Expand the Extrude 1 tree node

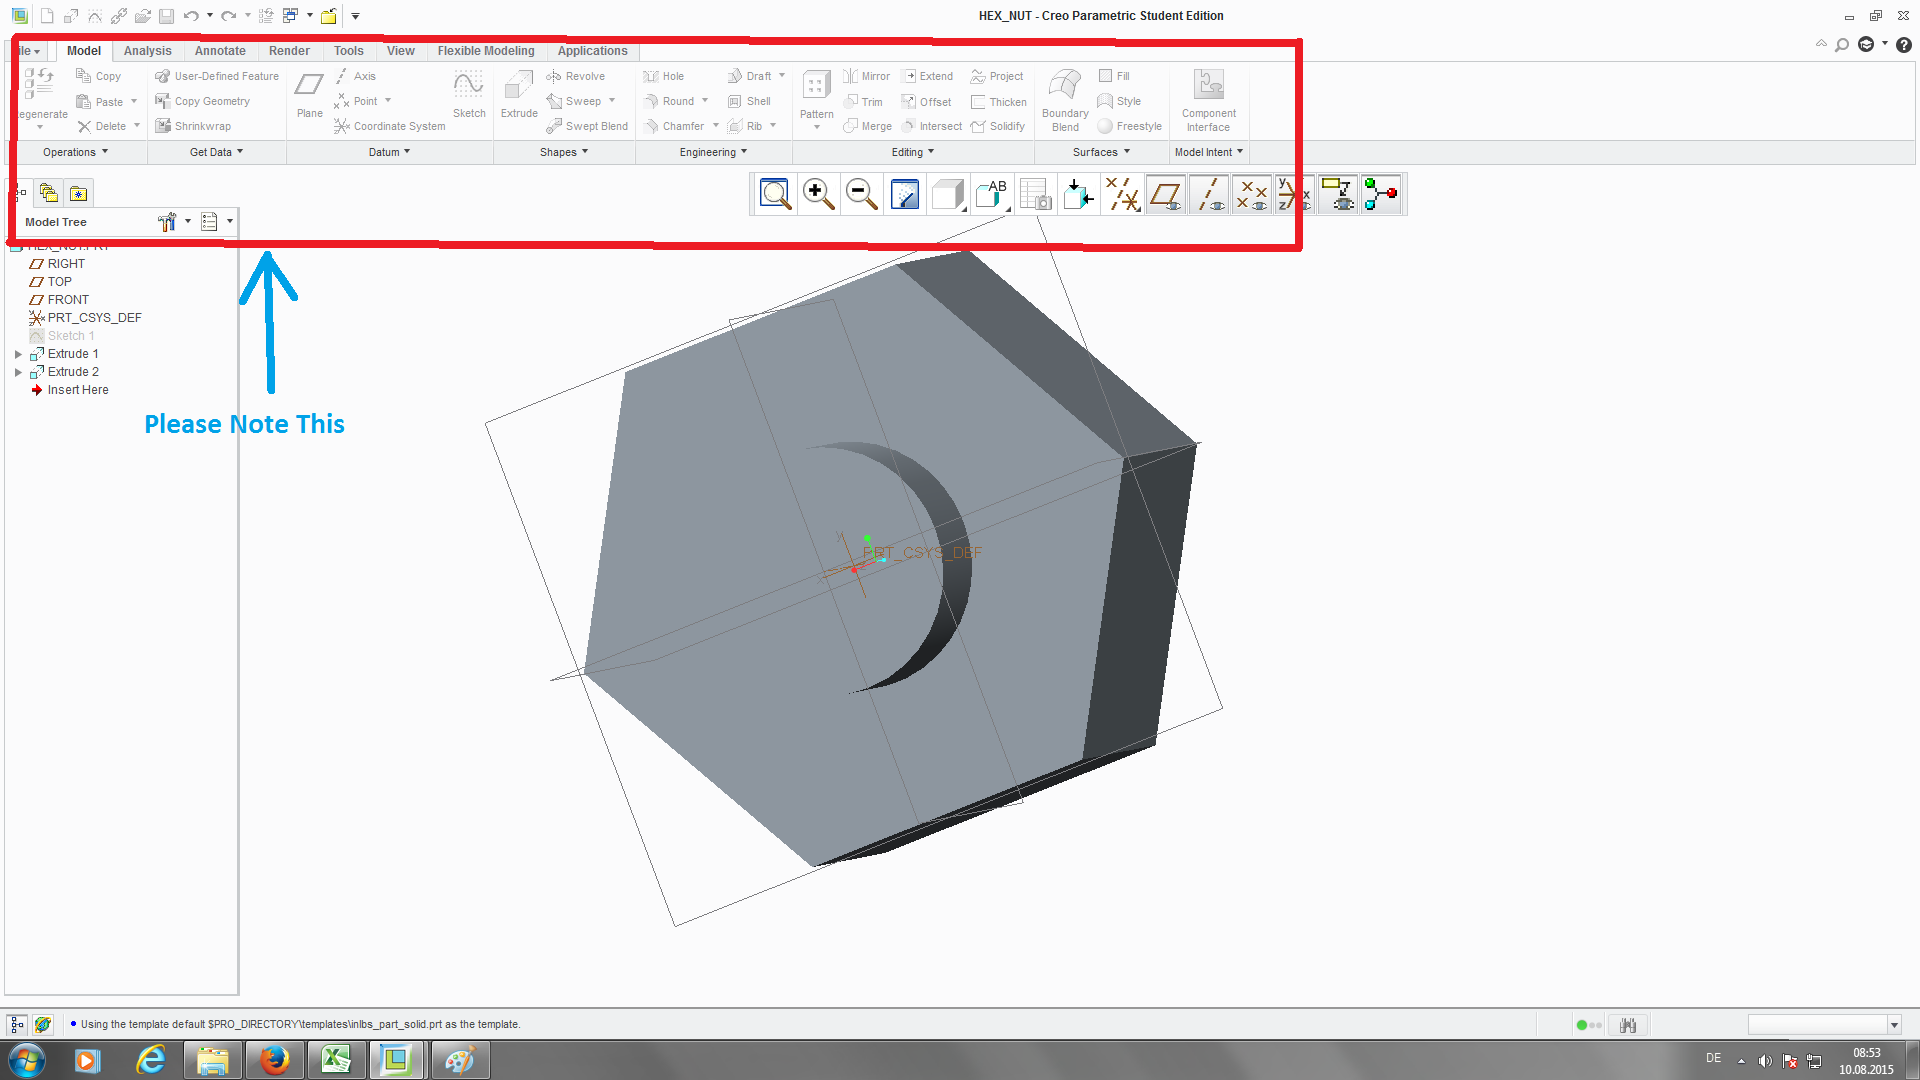[18, 354]
